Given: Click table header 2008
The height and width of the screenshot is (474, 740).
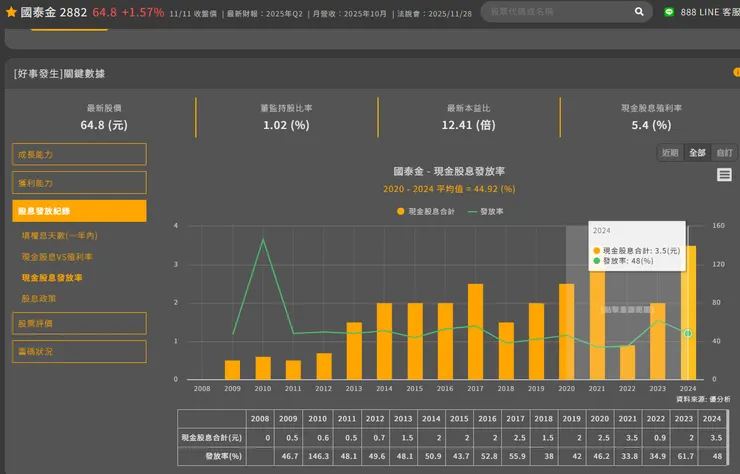Looking at the screenshot, I should [260, 419].
